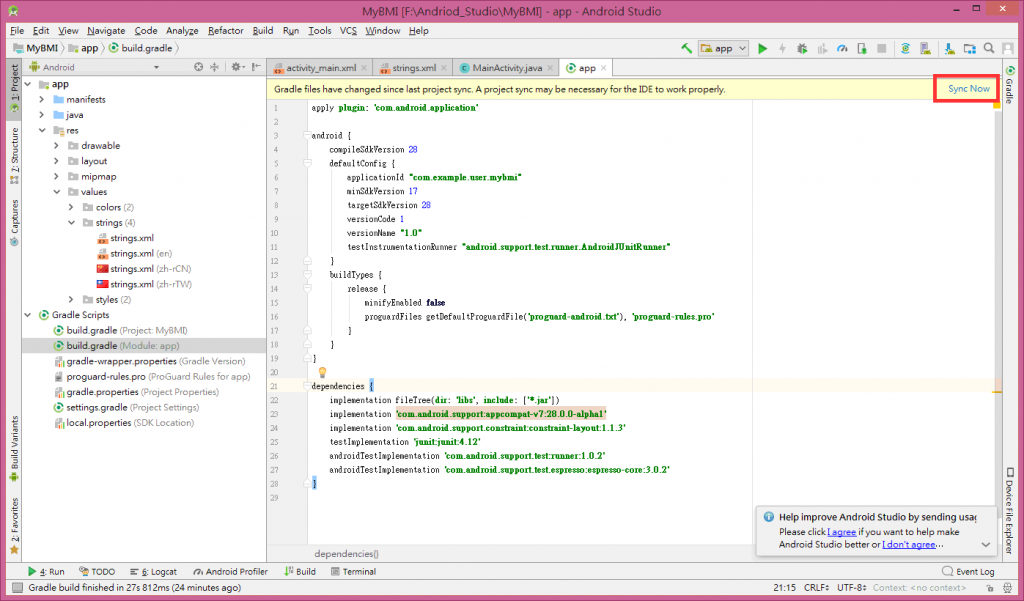
Task: Collapse the Gradle Scripts node
Action: [28, 315]
